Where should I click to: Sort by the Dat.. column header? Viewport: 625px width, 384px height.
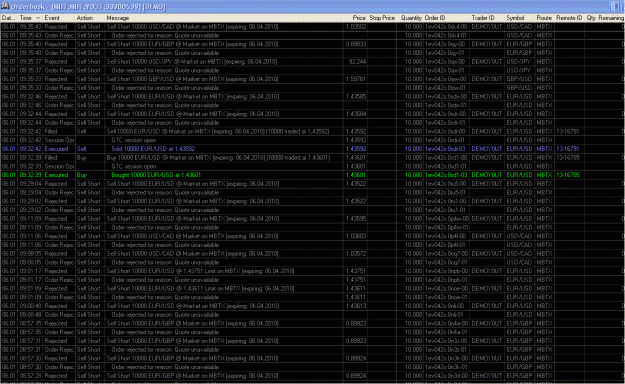(9, 18)
